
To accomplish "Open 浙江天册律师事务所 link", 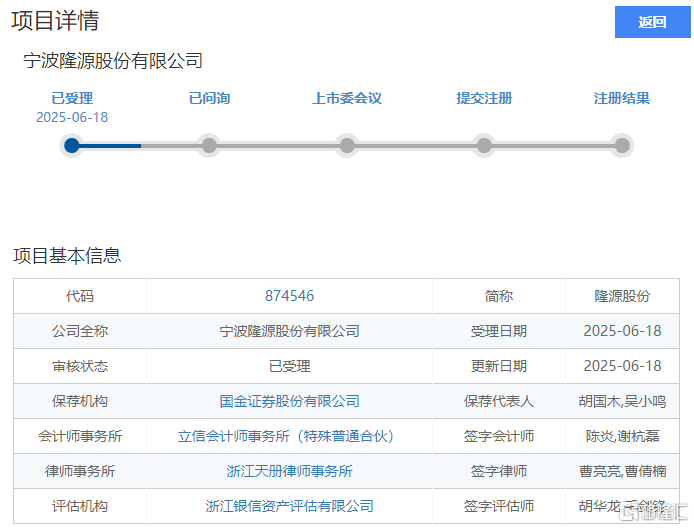I will tap(289, 471).
